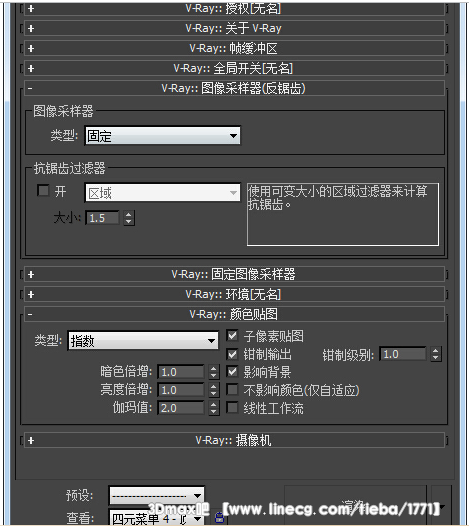Image resolution: width=469 pixels, height=526 pixels.
Task: Expand the V-Ray 帧缓冲区 rollout
Action: tap(234, 49)
